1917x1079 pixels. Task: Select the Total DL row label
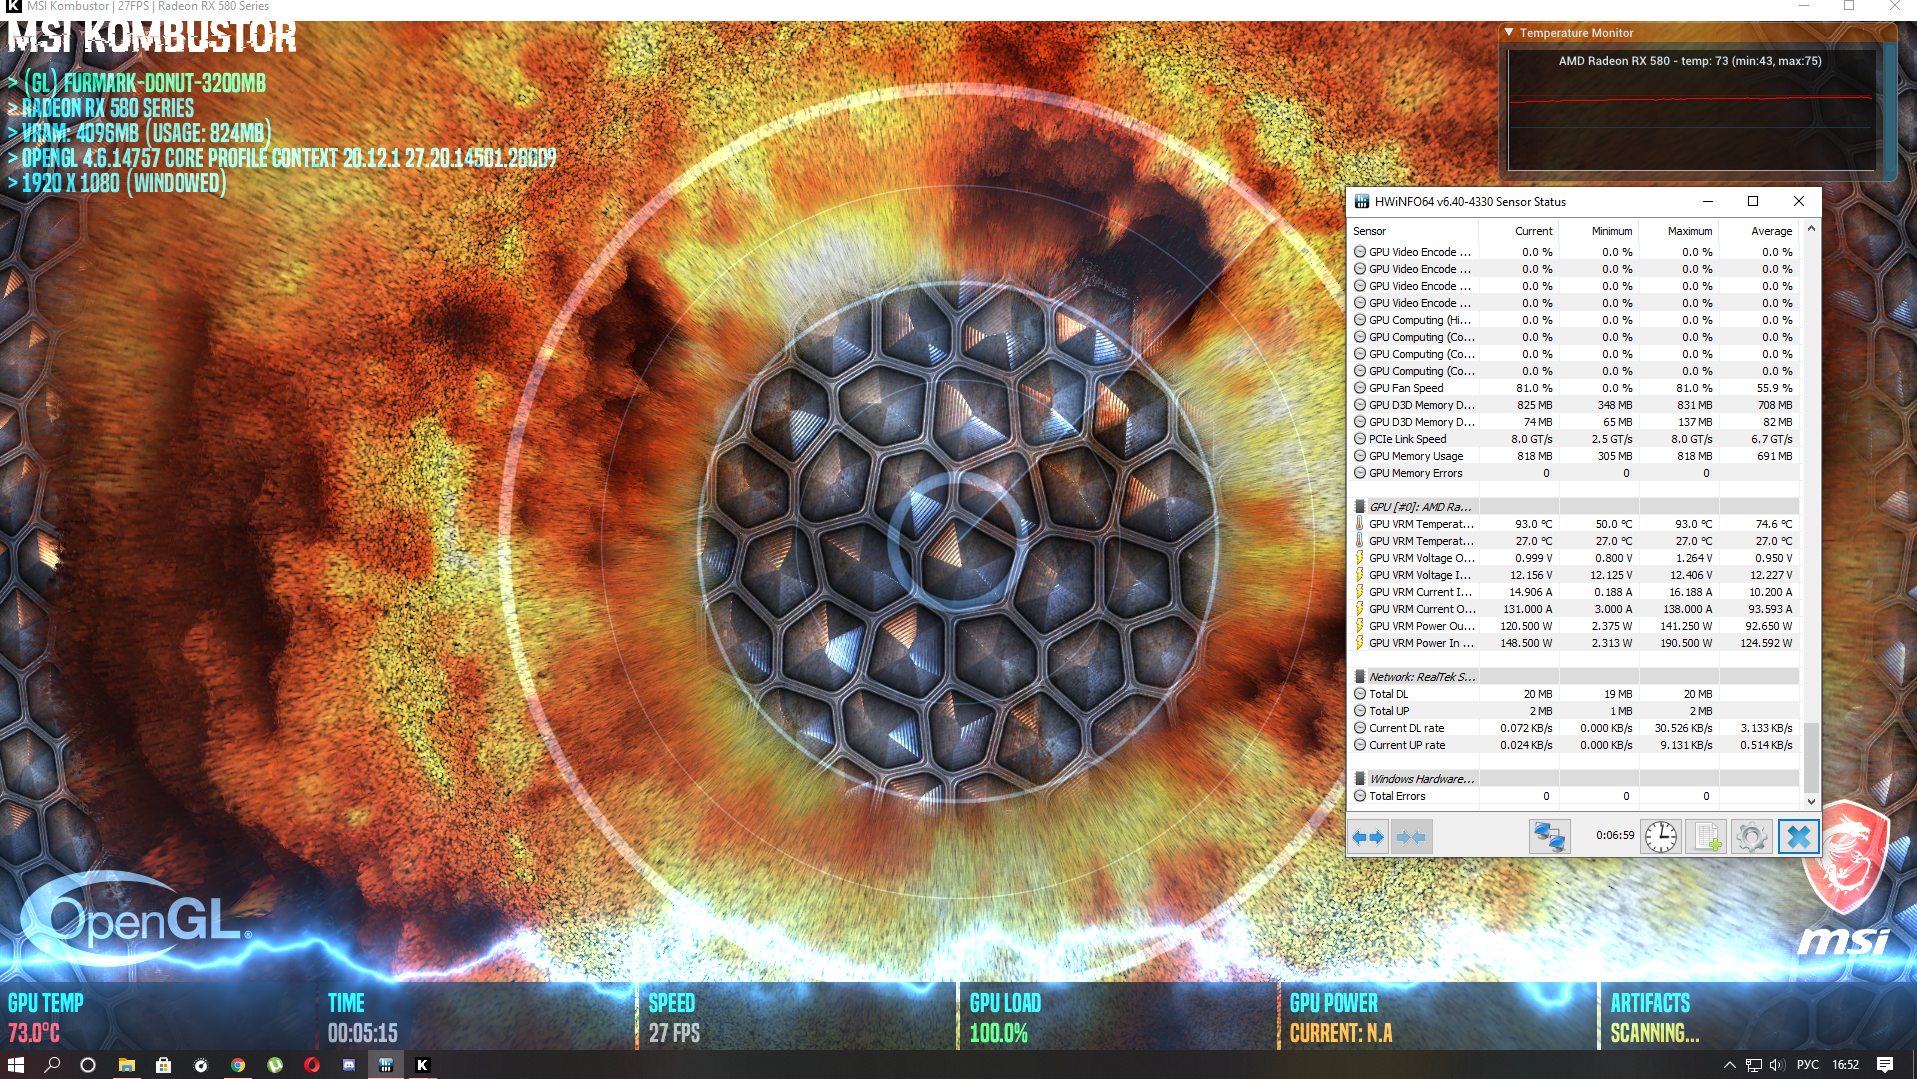coord(1389,694)
